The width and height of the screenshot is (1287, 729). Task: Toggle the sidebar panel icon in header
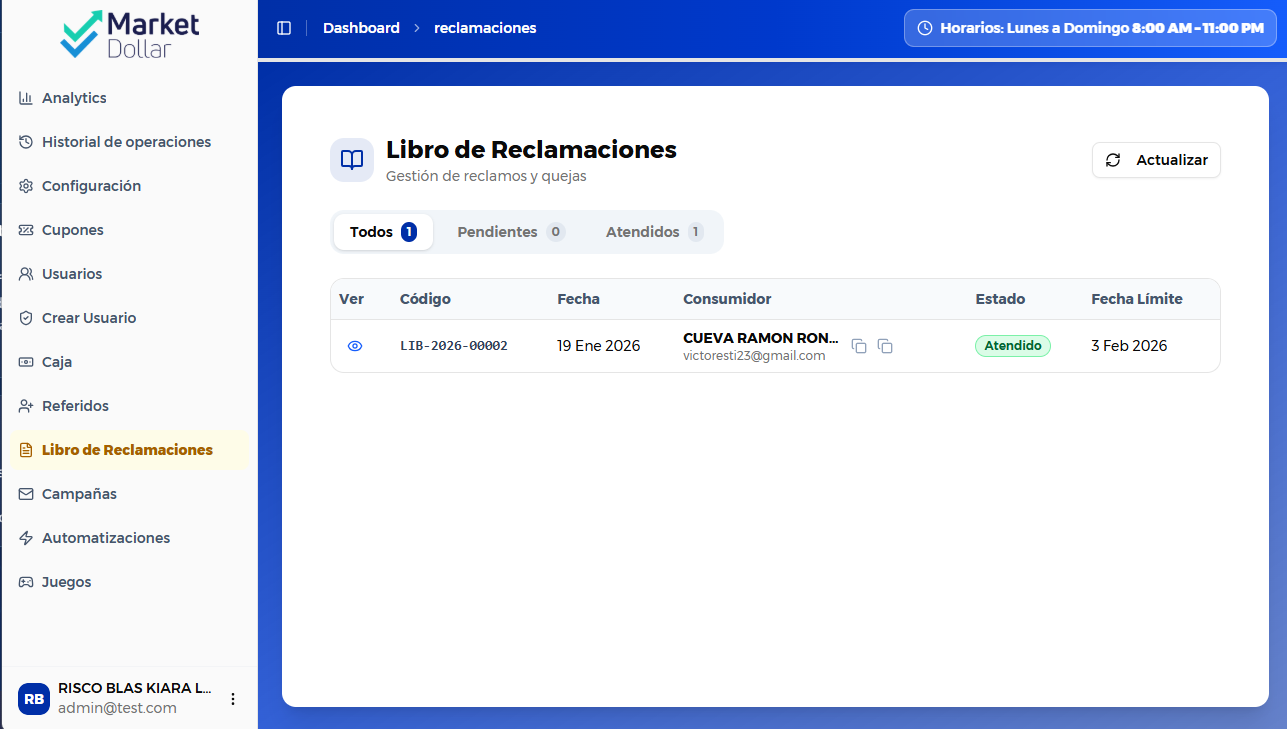point(284,28)
